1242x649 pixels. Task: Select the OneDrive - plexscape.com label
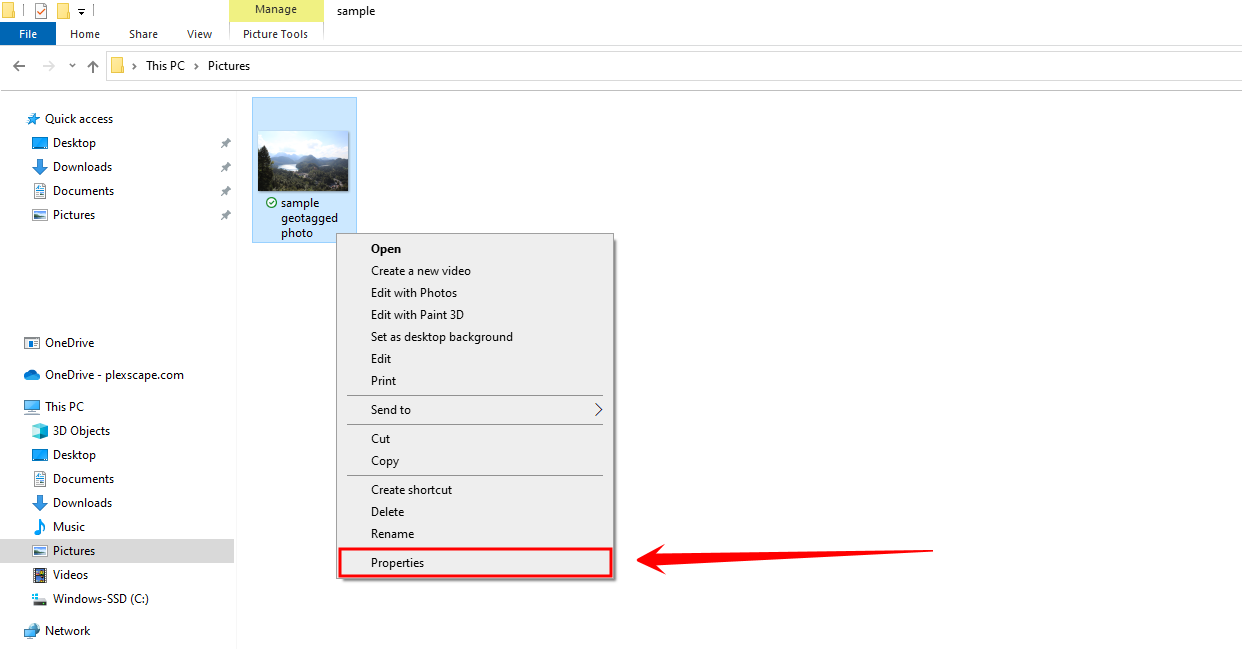pos(114,375)
